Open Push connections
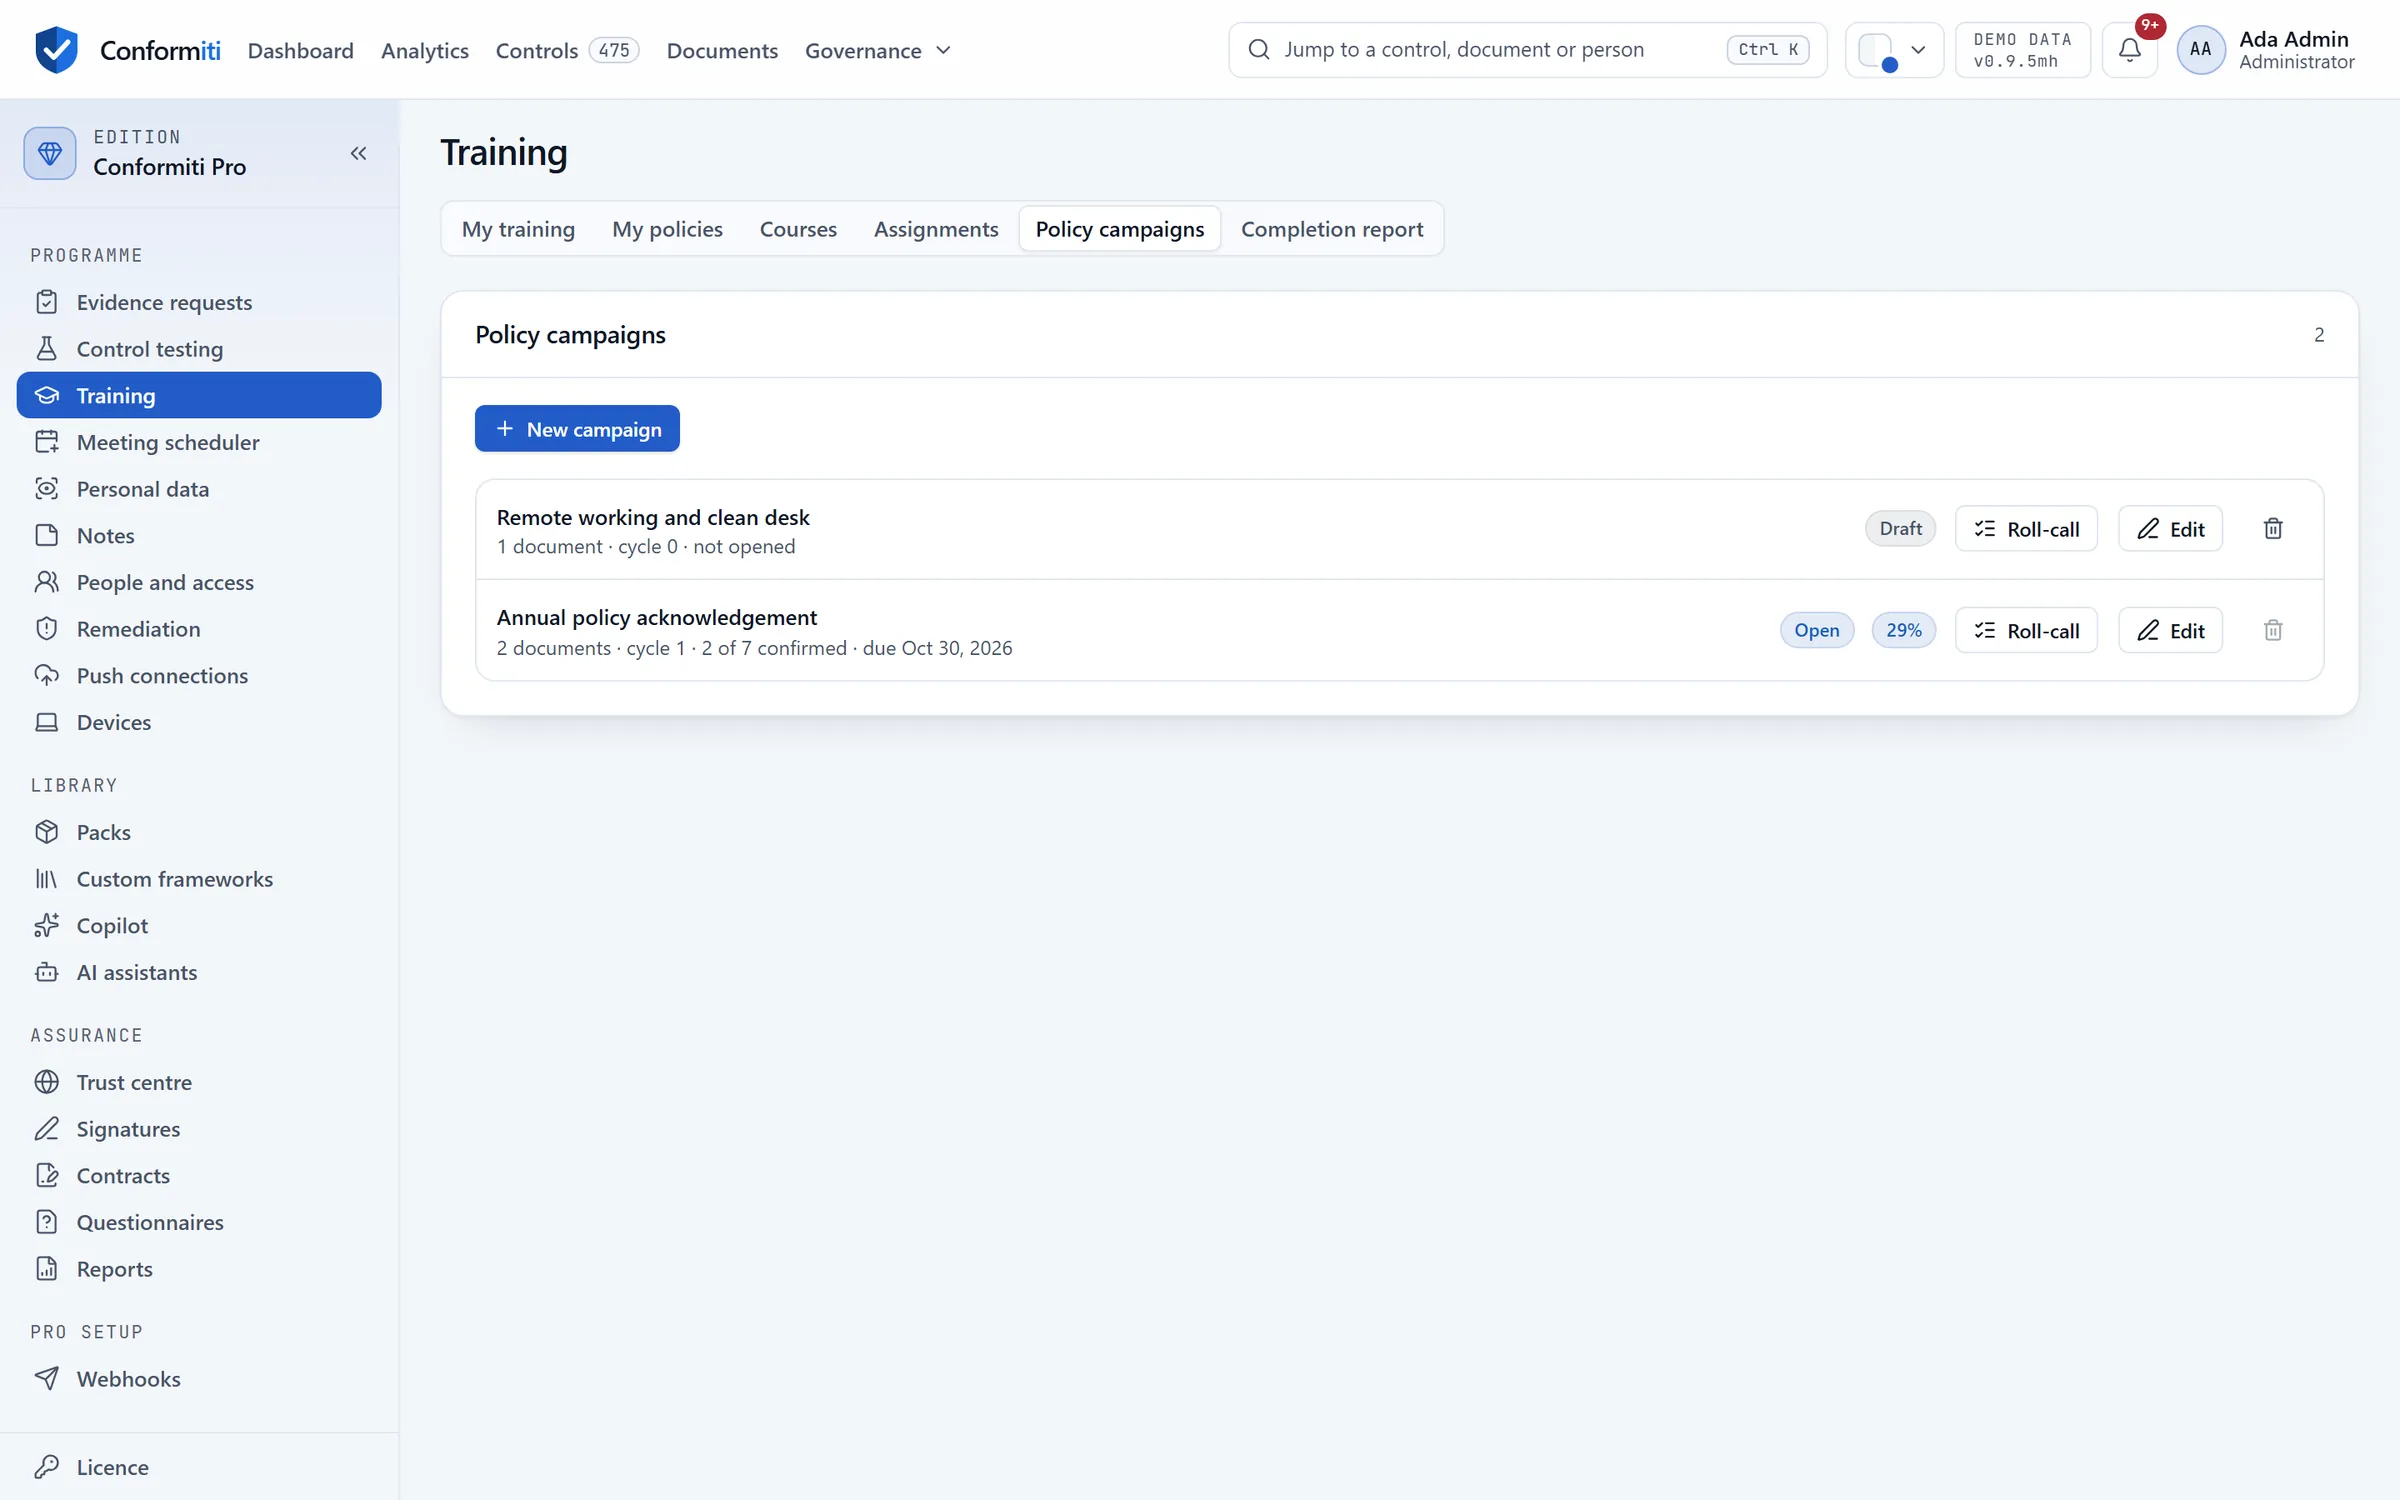2400x1500 pixels. 199,675
